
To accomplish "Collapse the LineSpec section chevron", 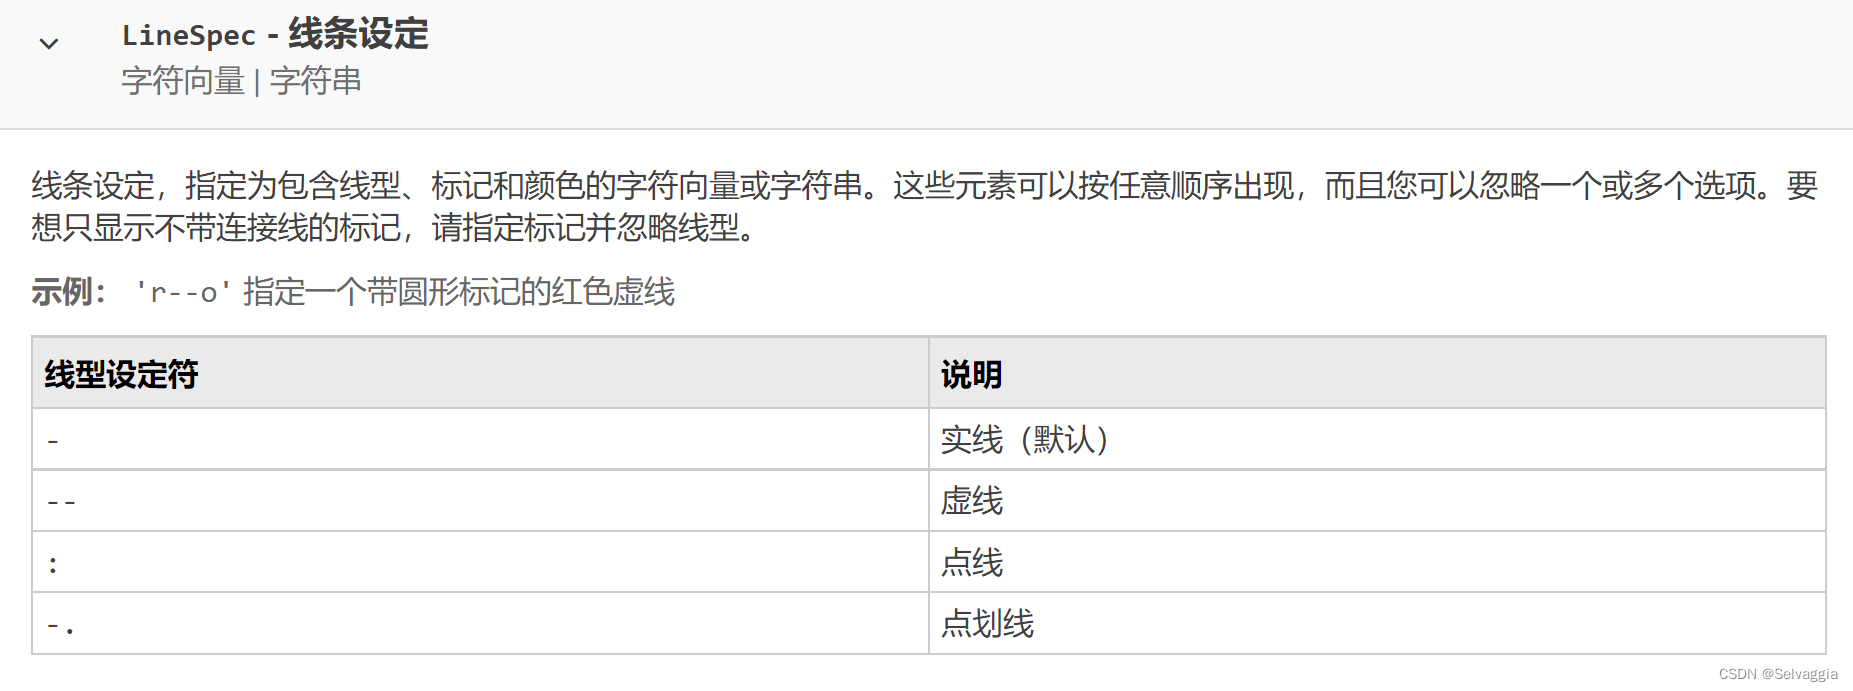I will [x=49, y=43].
